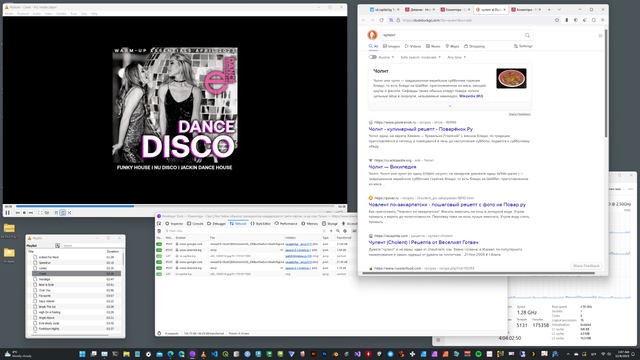The height and width of the screenshot is (360, 640).
Task: Open VLC extended settings button
Action: (x=47, y=213)
